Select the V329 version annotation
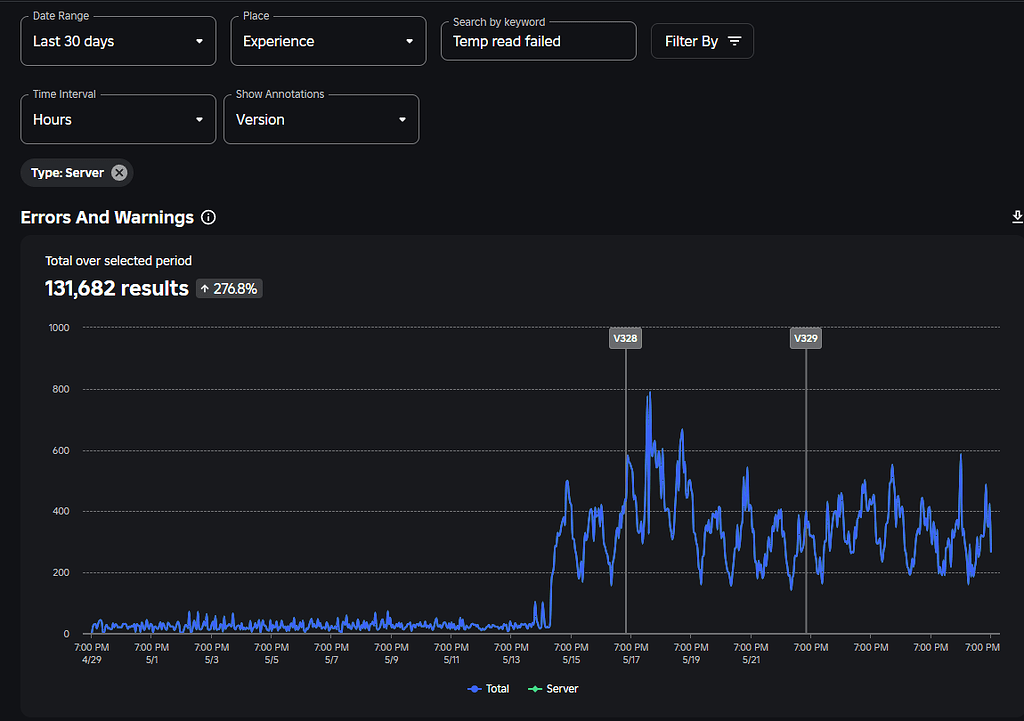The height and width of the screenshot is (721, 1024). tap(805, 338)
